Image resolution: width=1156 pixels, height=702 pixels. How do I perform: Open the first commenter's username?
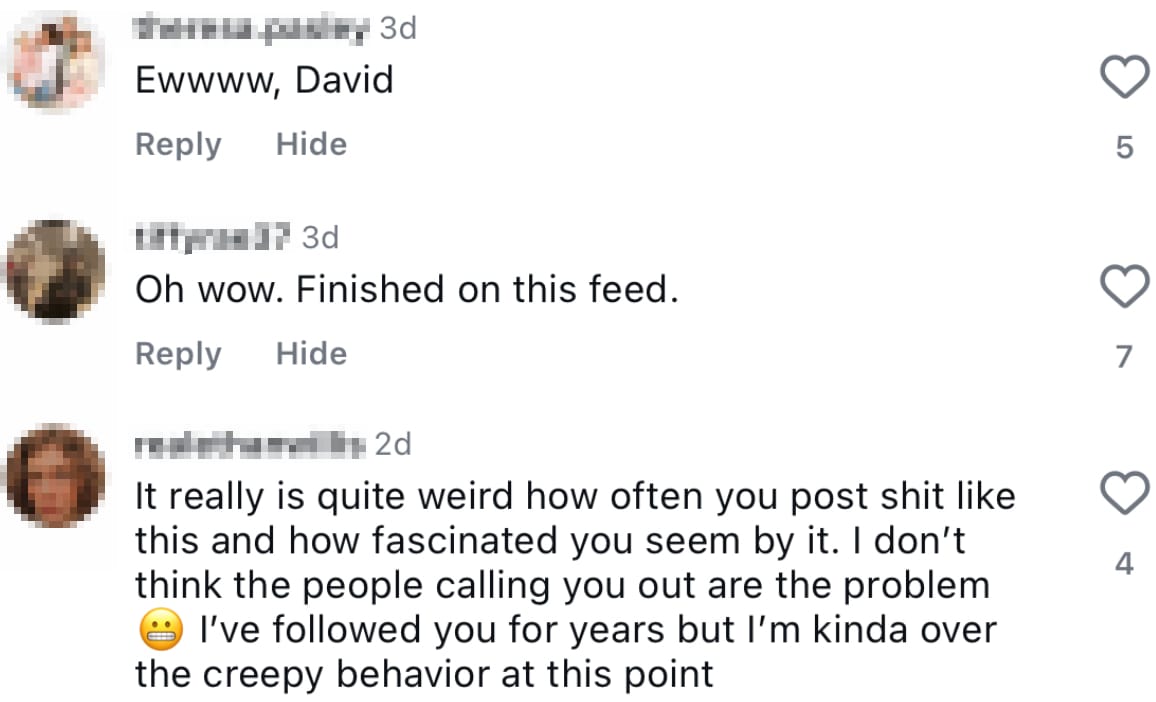[250, 27]
